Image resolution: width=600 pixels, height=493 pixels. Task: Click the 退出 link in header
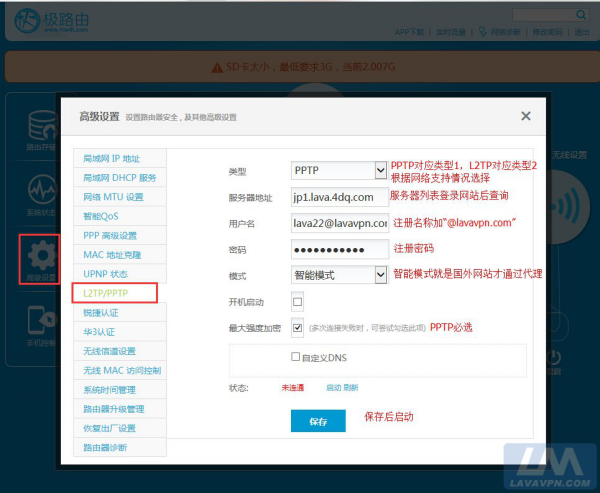[582, 32]
